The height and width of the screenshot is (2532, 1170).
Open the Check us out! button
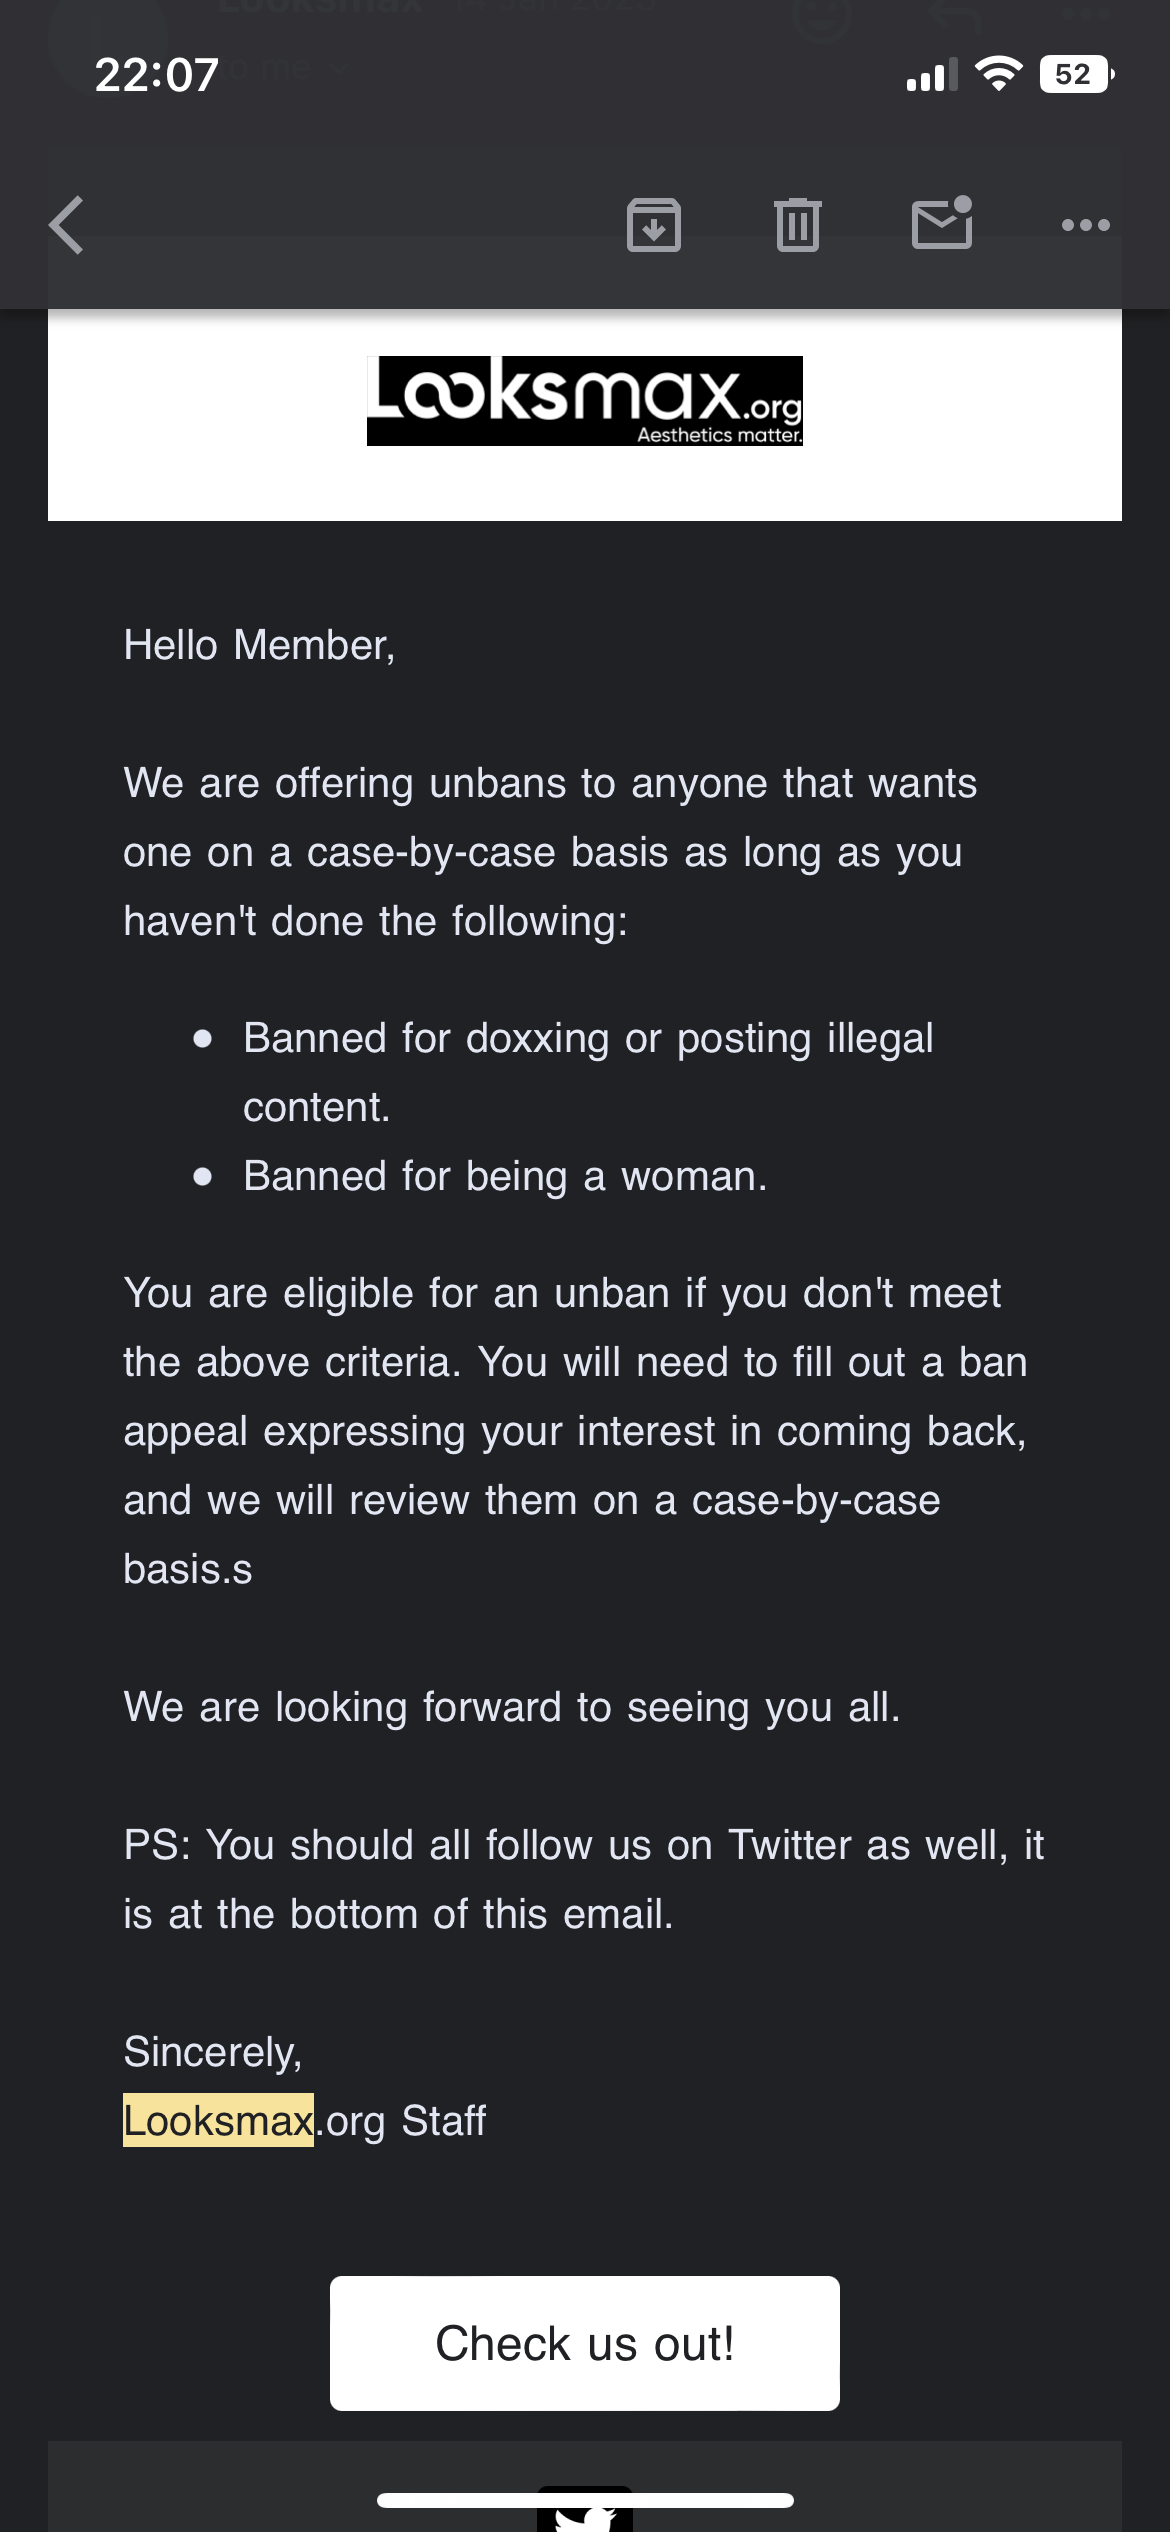coord(585,2343)
